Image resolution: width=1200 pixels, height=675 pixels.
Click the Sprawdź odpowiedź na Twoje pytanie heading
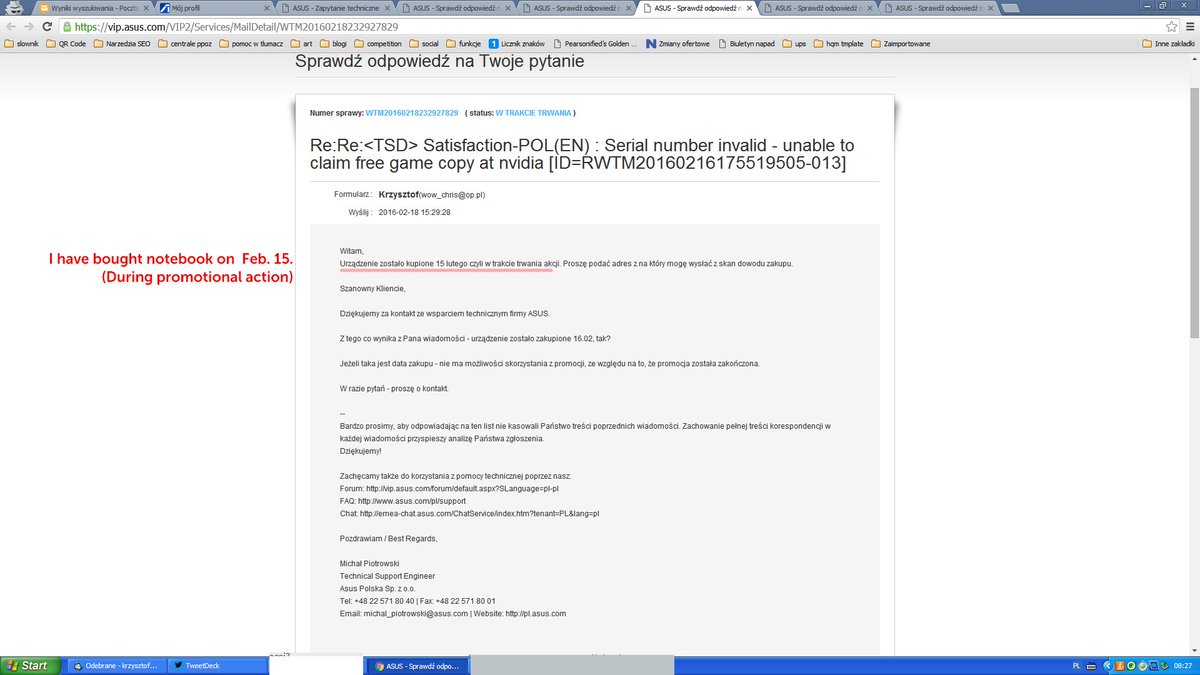[439, 62]
